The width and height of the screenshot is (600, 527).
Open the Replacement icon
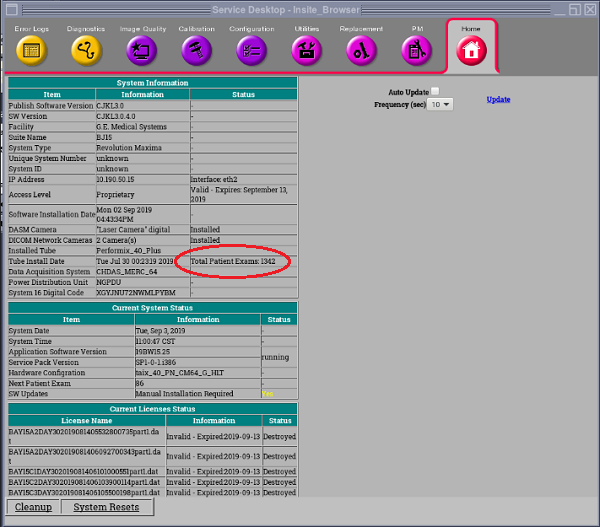point(361,49)
